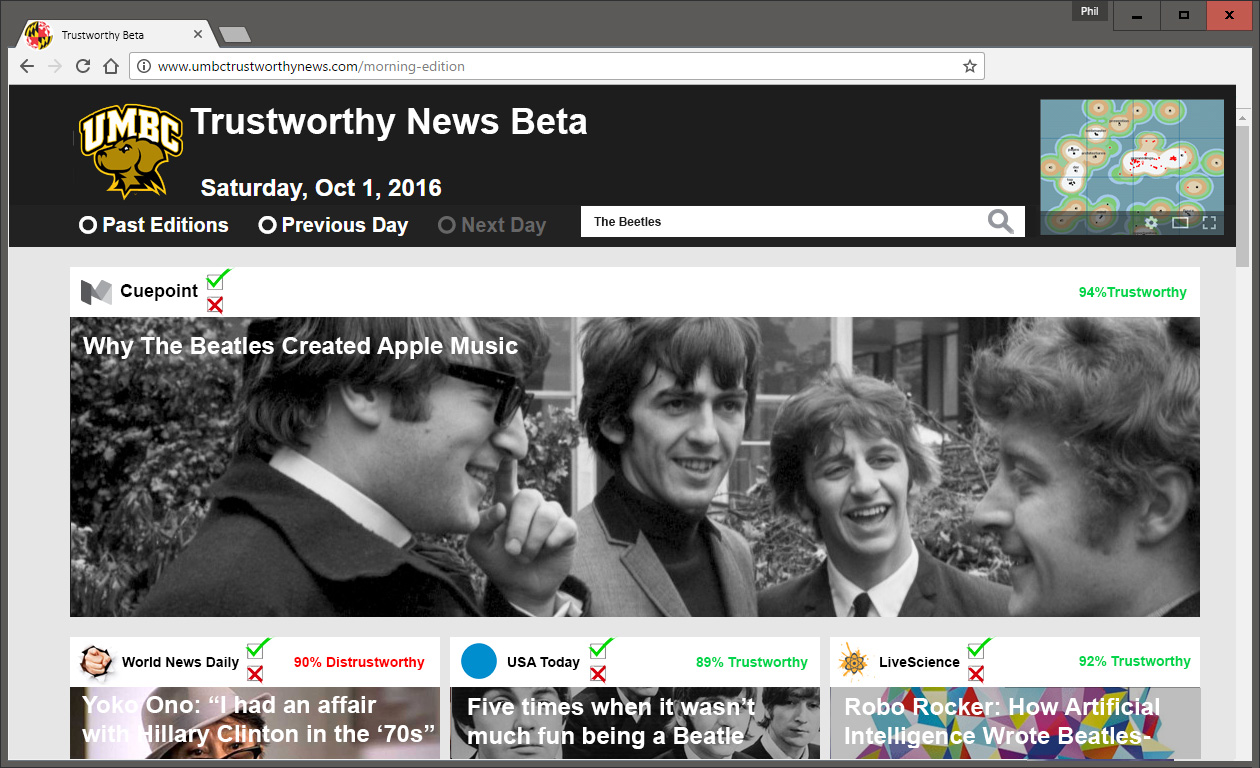
Task: Switch to the Trustworthy Beta browser tab
Action: click(110, 35)
